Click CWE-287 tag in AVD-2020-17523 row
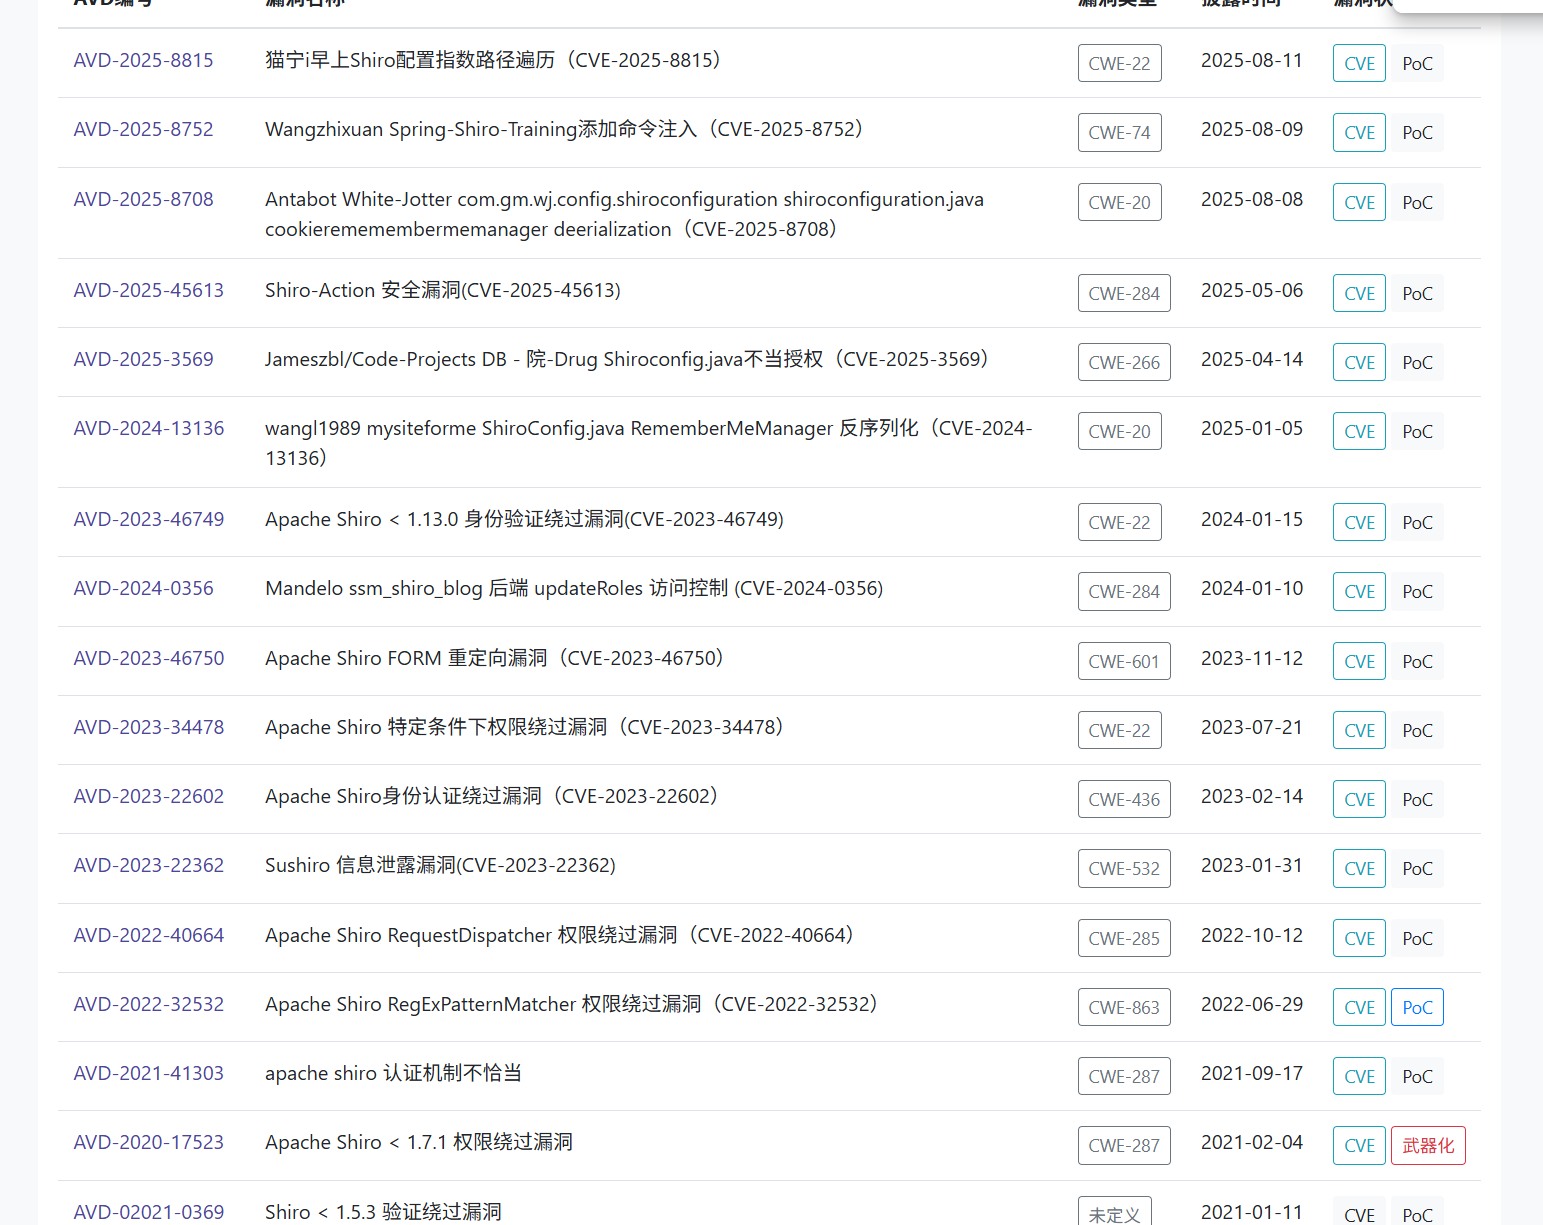The height and width of the screenshot is (1225, 1543). point(1124,1145)
